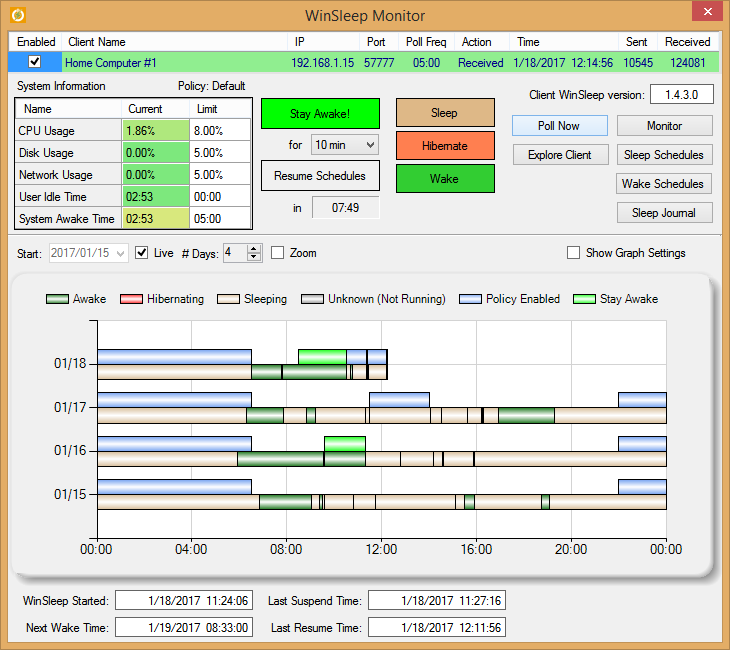730x650 pixels.
Task: Open Wake Schedules
Action: click(663, 183)
